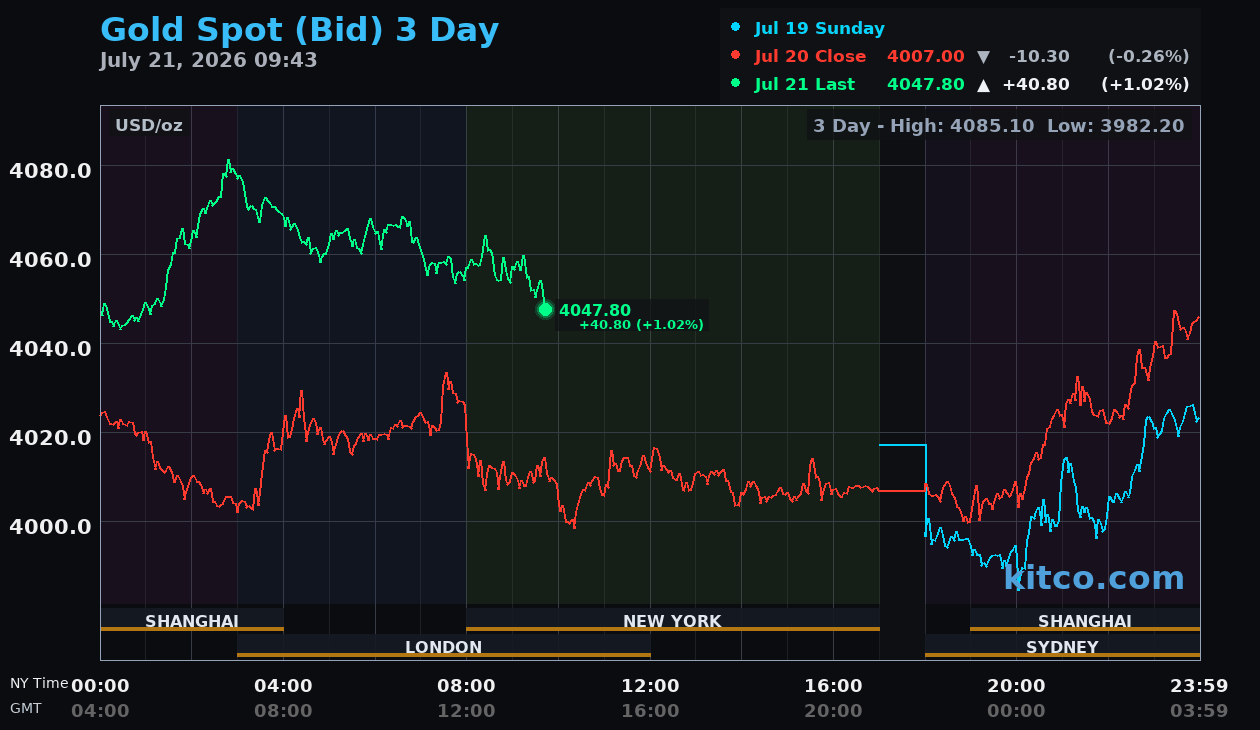Click the up triangle beside +40.80
The height and width of the screenshot is (730, 1260).
(983, 84)
